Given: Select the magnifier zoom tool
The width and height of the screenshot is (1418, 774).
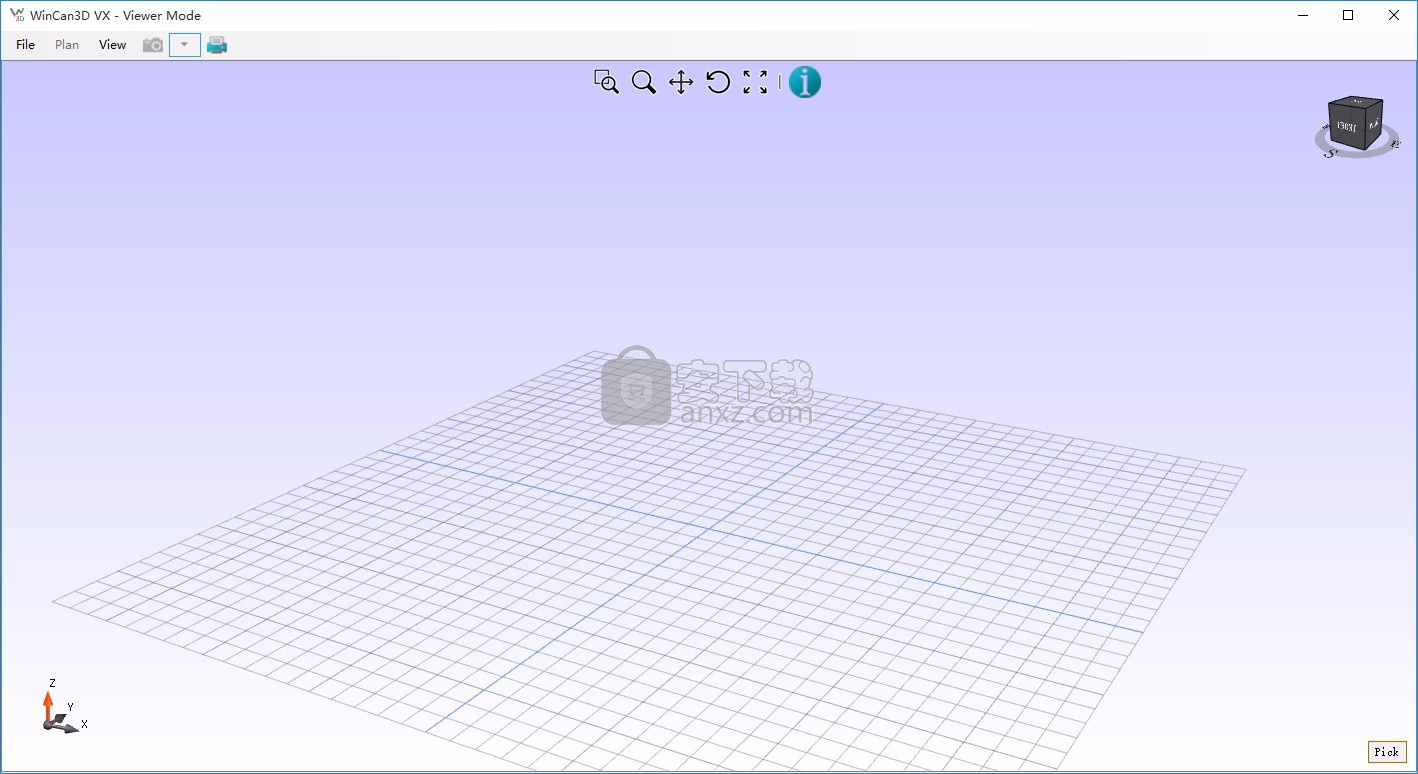Looking at the screenshot, I should coord(644,82).
